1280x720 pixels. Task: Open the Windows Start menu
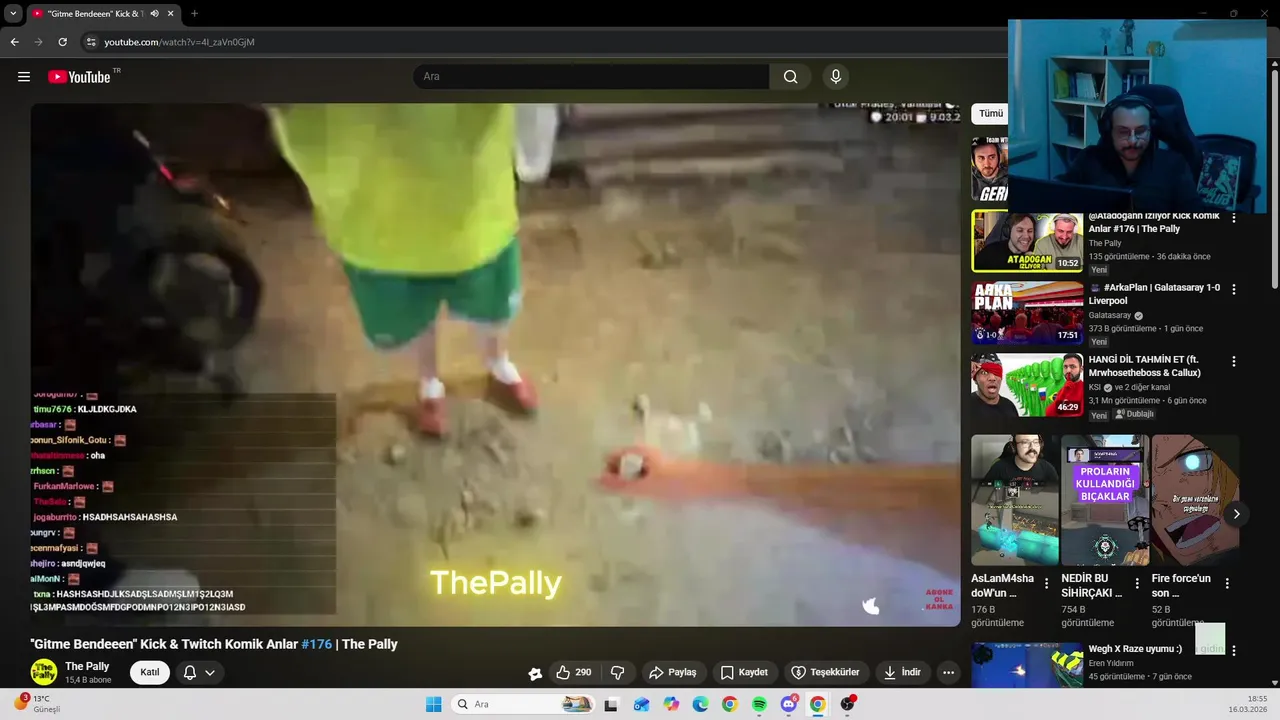[x=433, y=704]
